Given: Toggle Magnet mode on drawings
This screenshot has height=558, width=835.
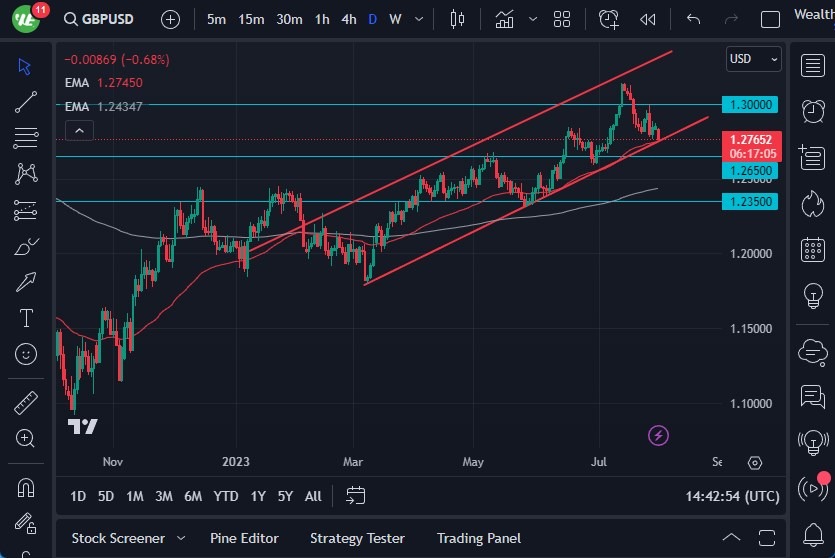Looking at the screenshot, I should click(26, 488).
